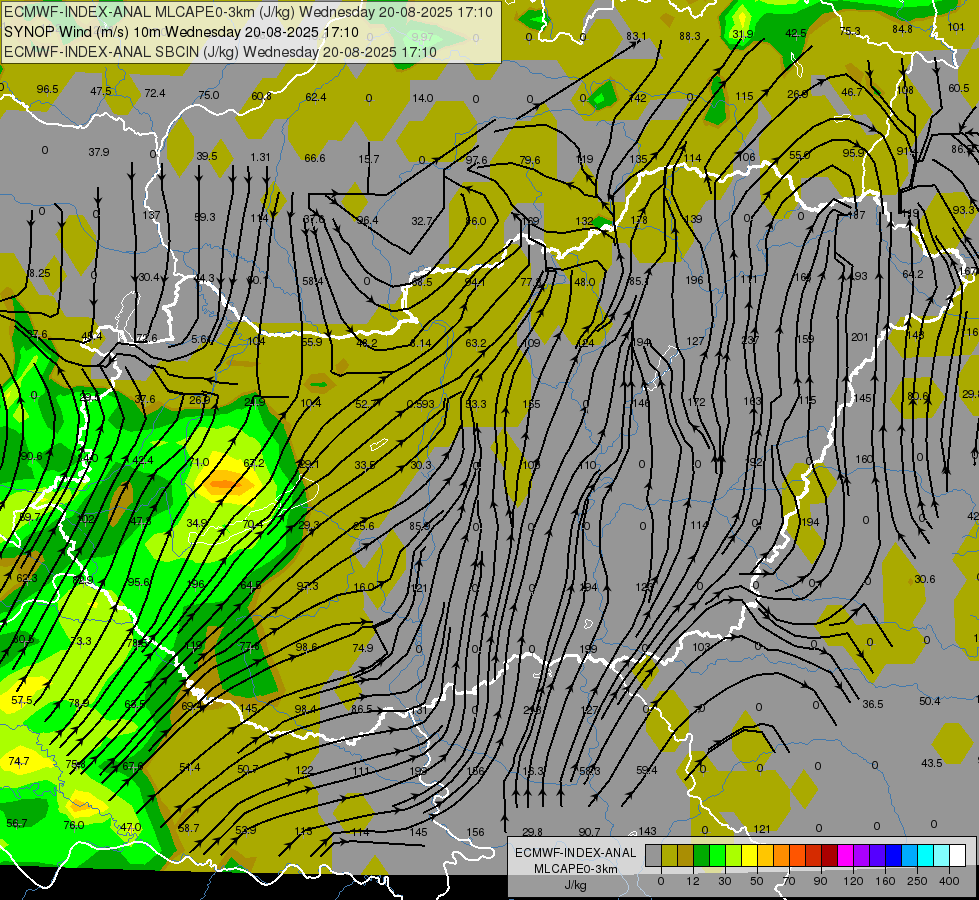
Task: Click the map value 43.5
Action: pyautogui.click(x=932, y=763)
